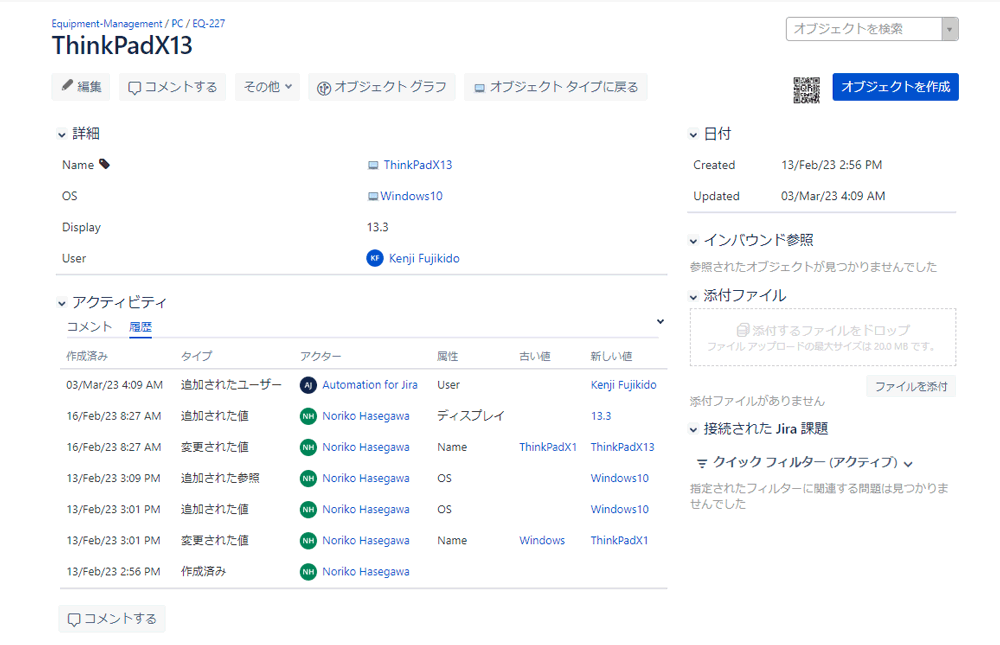Collapse the 日付 section
This screenshot has height=645, width=1000.
pyautogui.click(x=693, y=135)
